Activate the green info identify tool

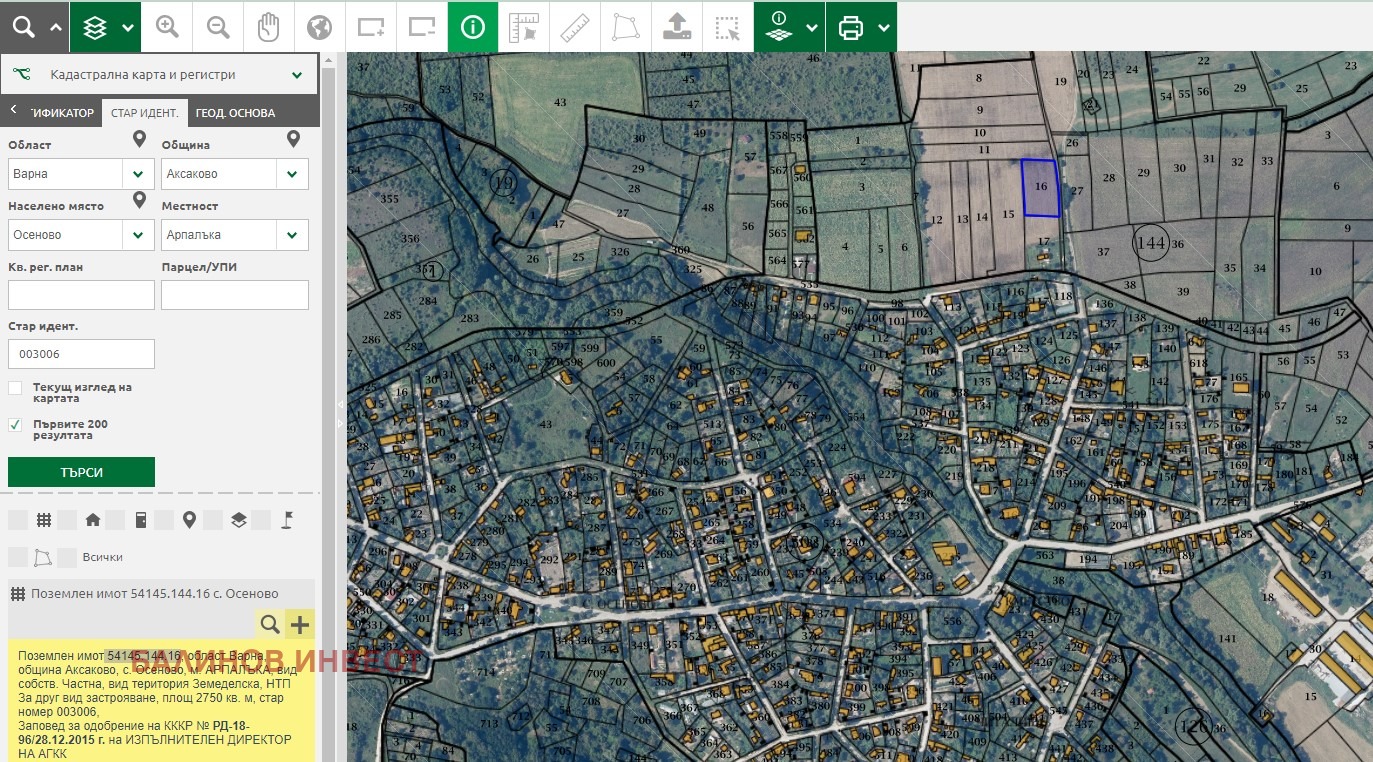point(473,27)
